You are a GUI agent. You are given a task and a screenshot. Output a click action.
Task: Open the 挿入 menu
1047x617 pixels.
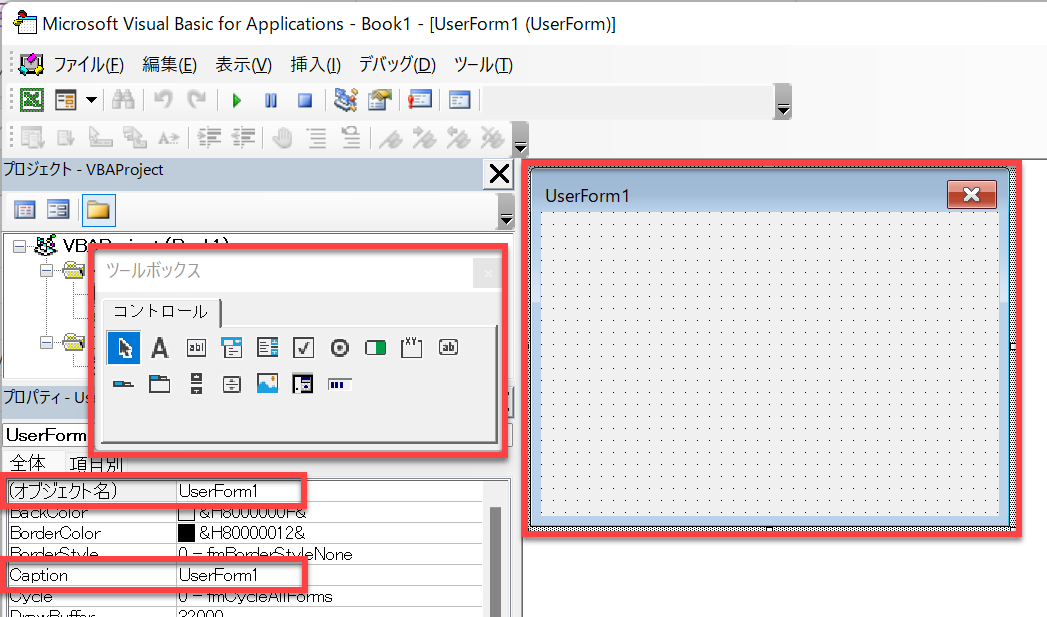coord(316,65)
